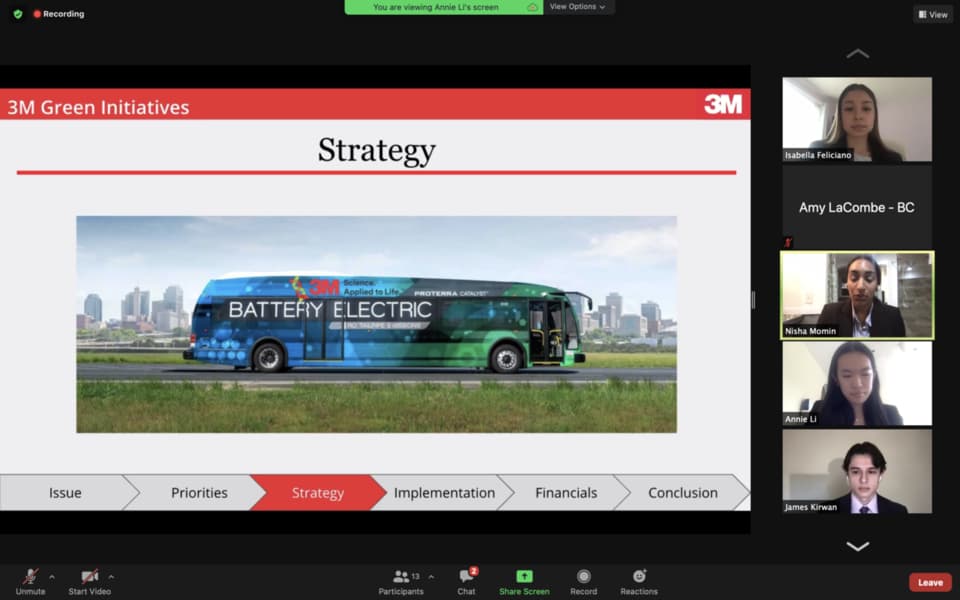Select Nisha Momin's video tile
The image size is (960, 600).
pos(857,296)
